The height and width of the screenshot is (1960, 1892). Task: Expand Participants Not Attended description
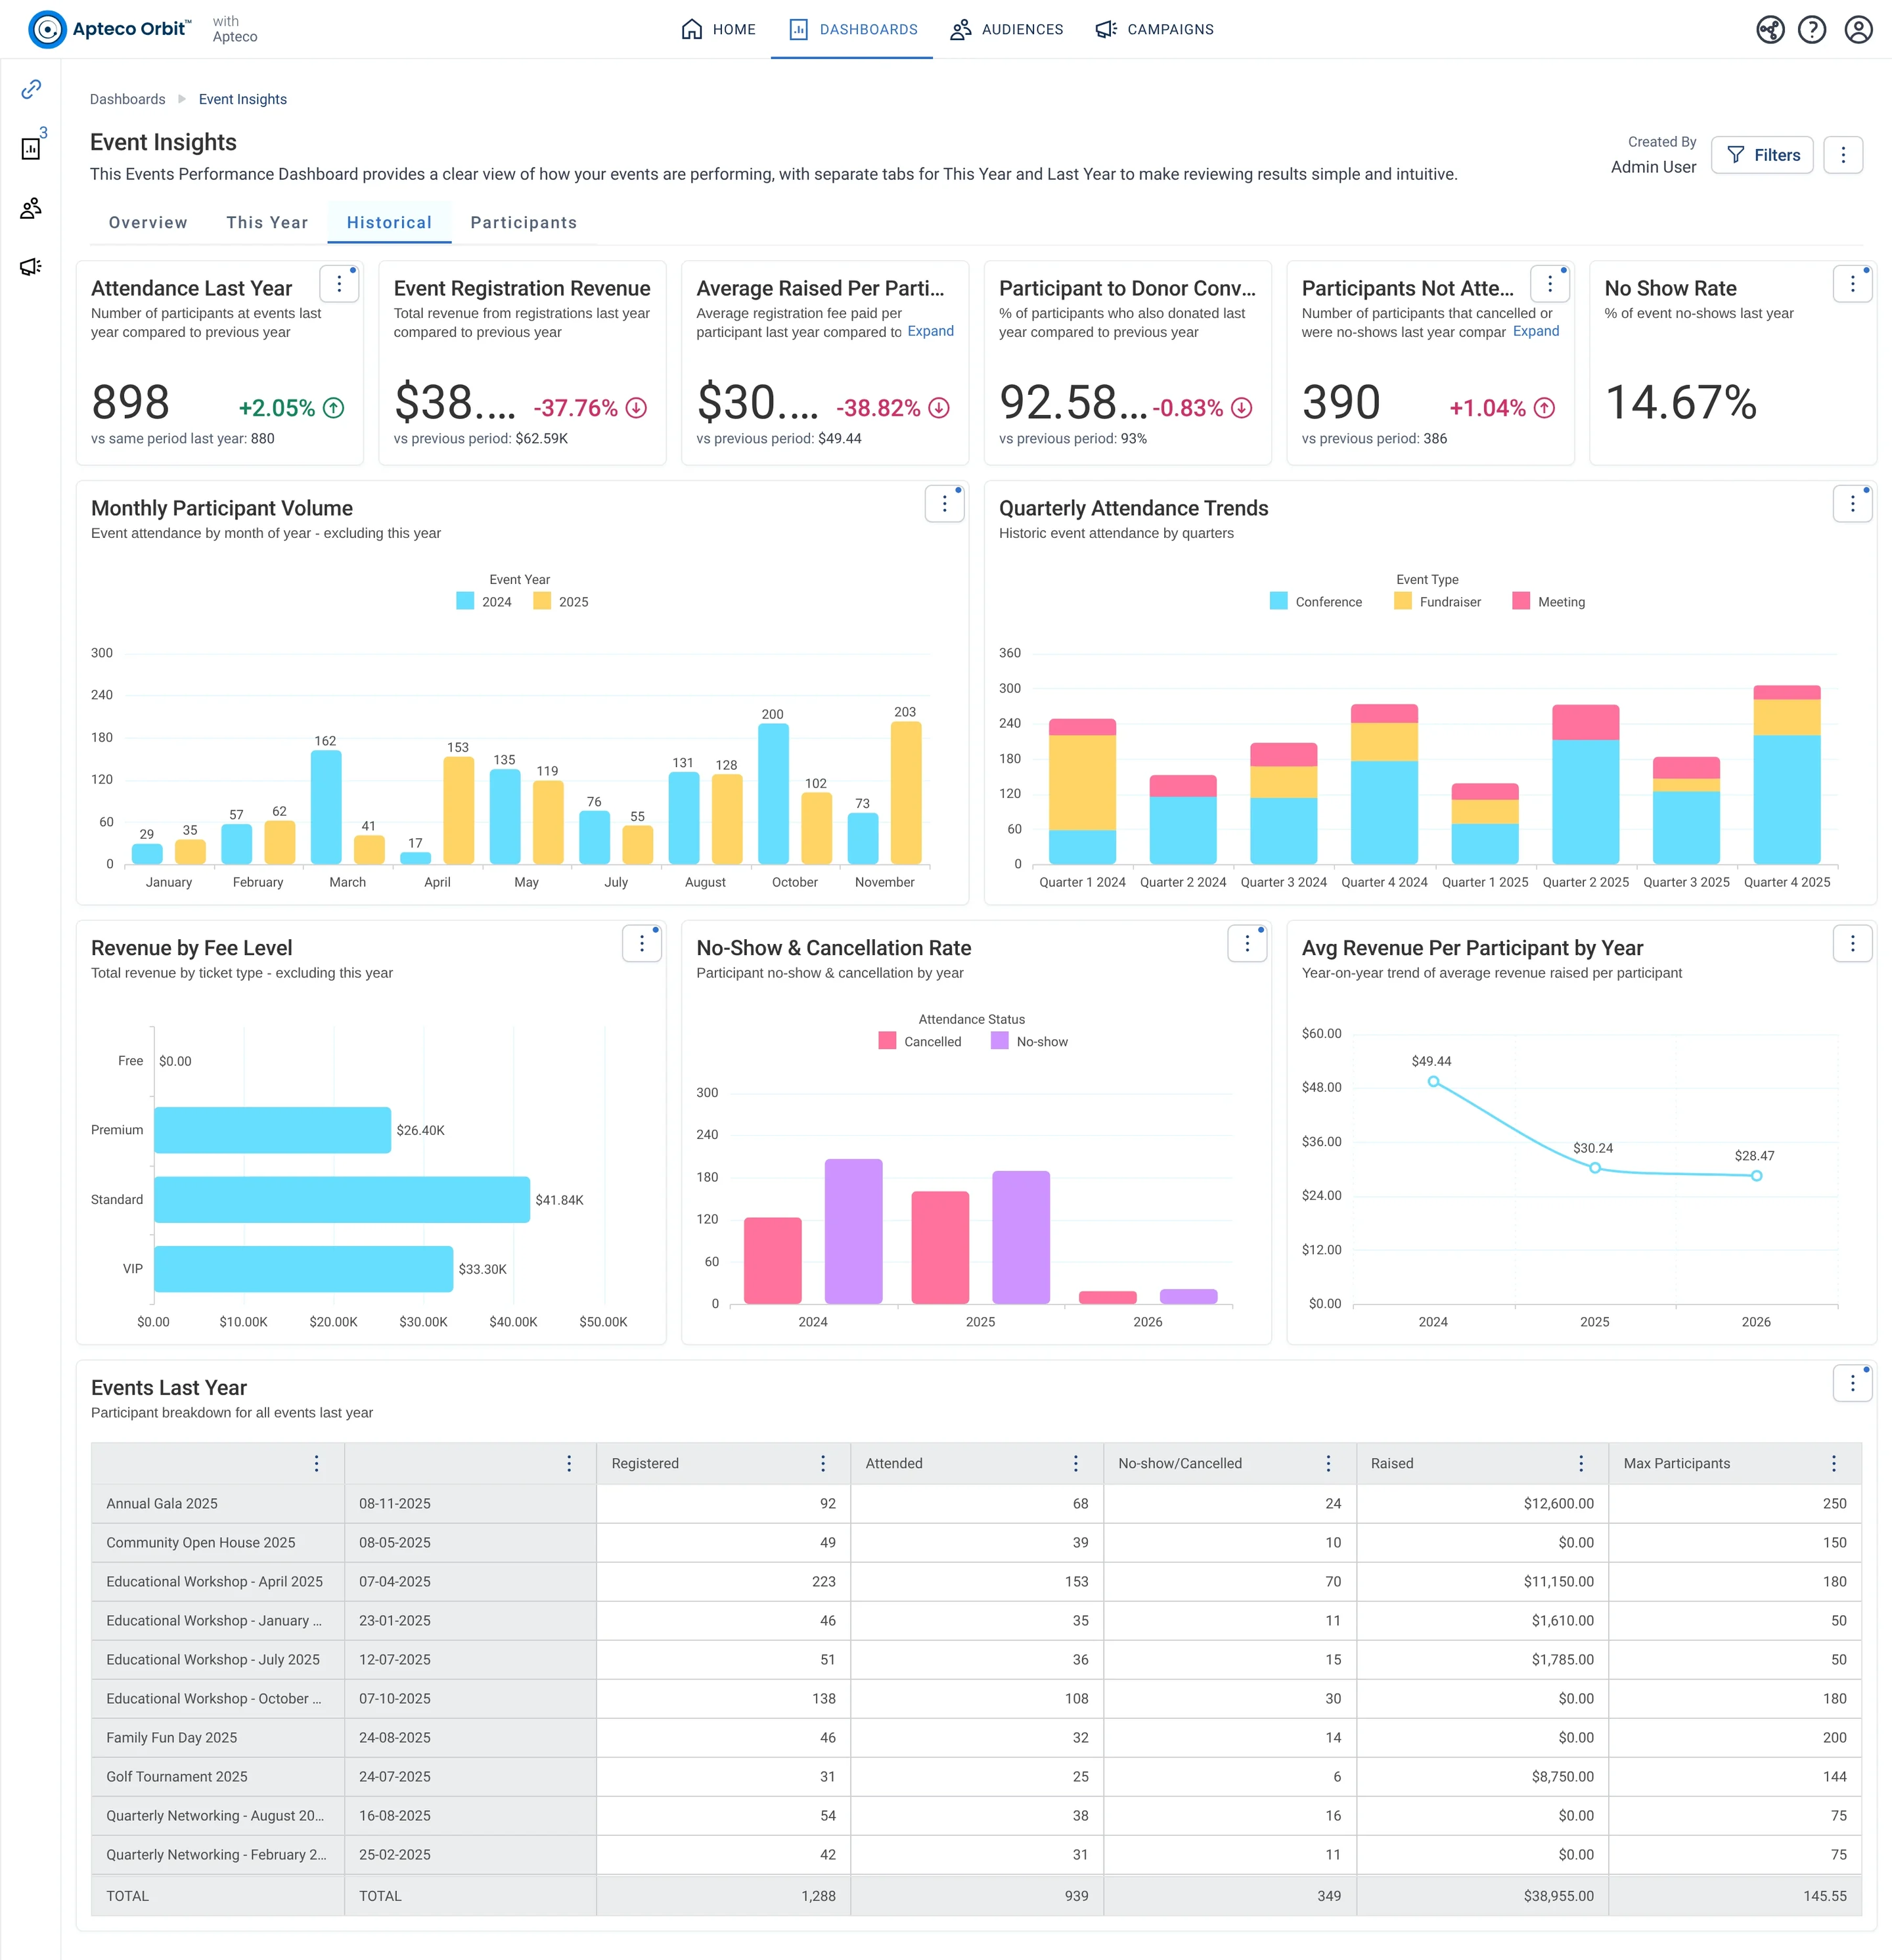tap(1535, 331)
